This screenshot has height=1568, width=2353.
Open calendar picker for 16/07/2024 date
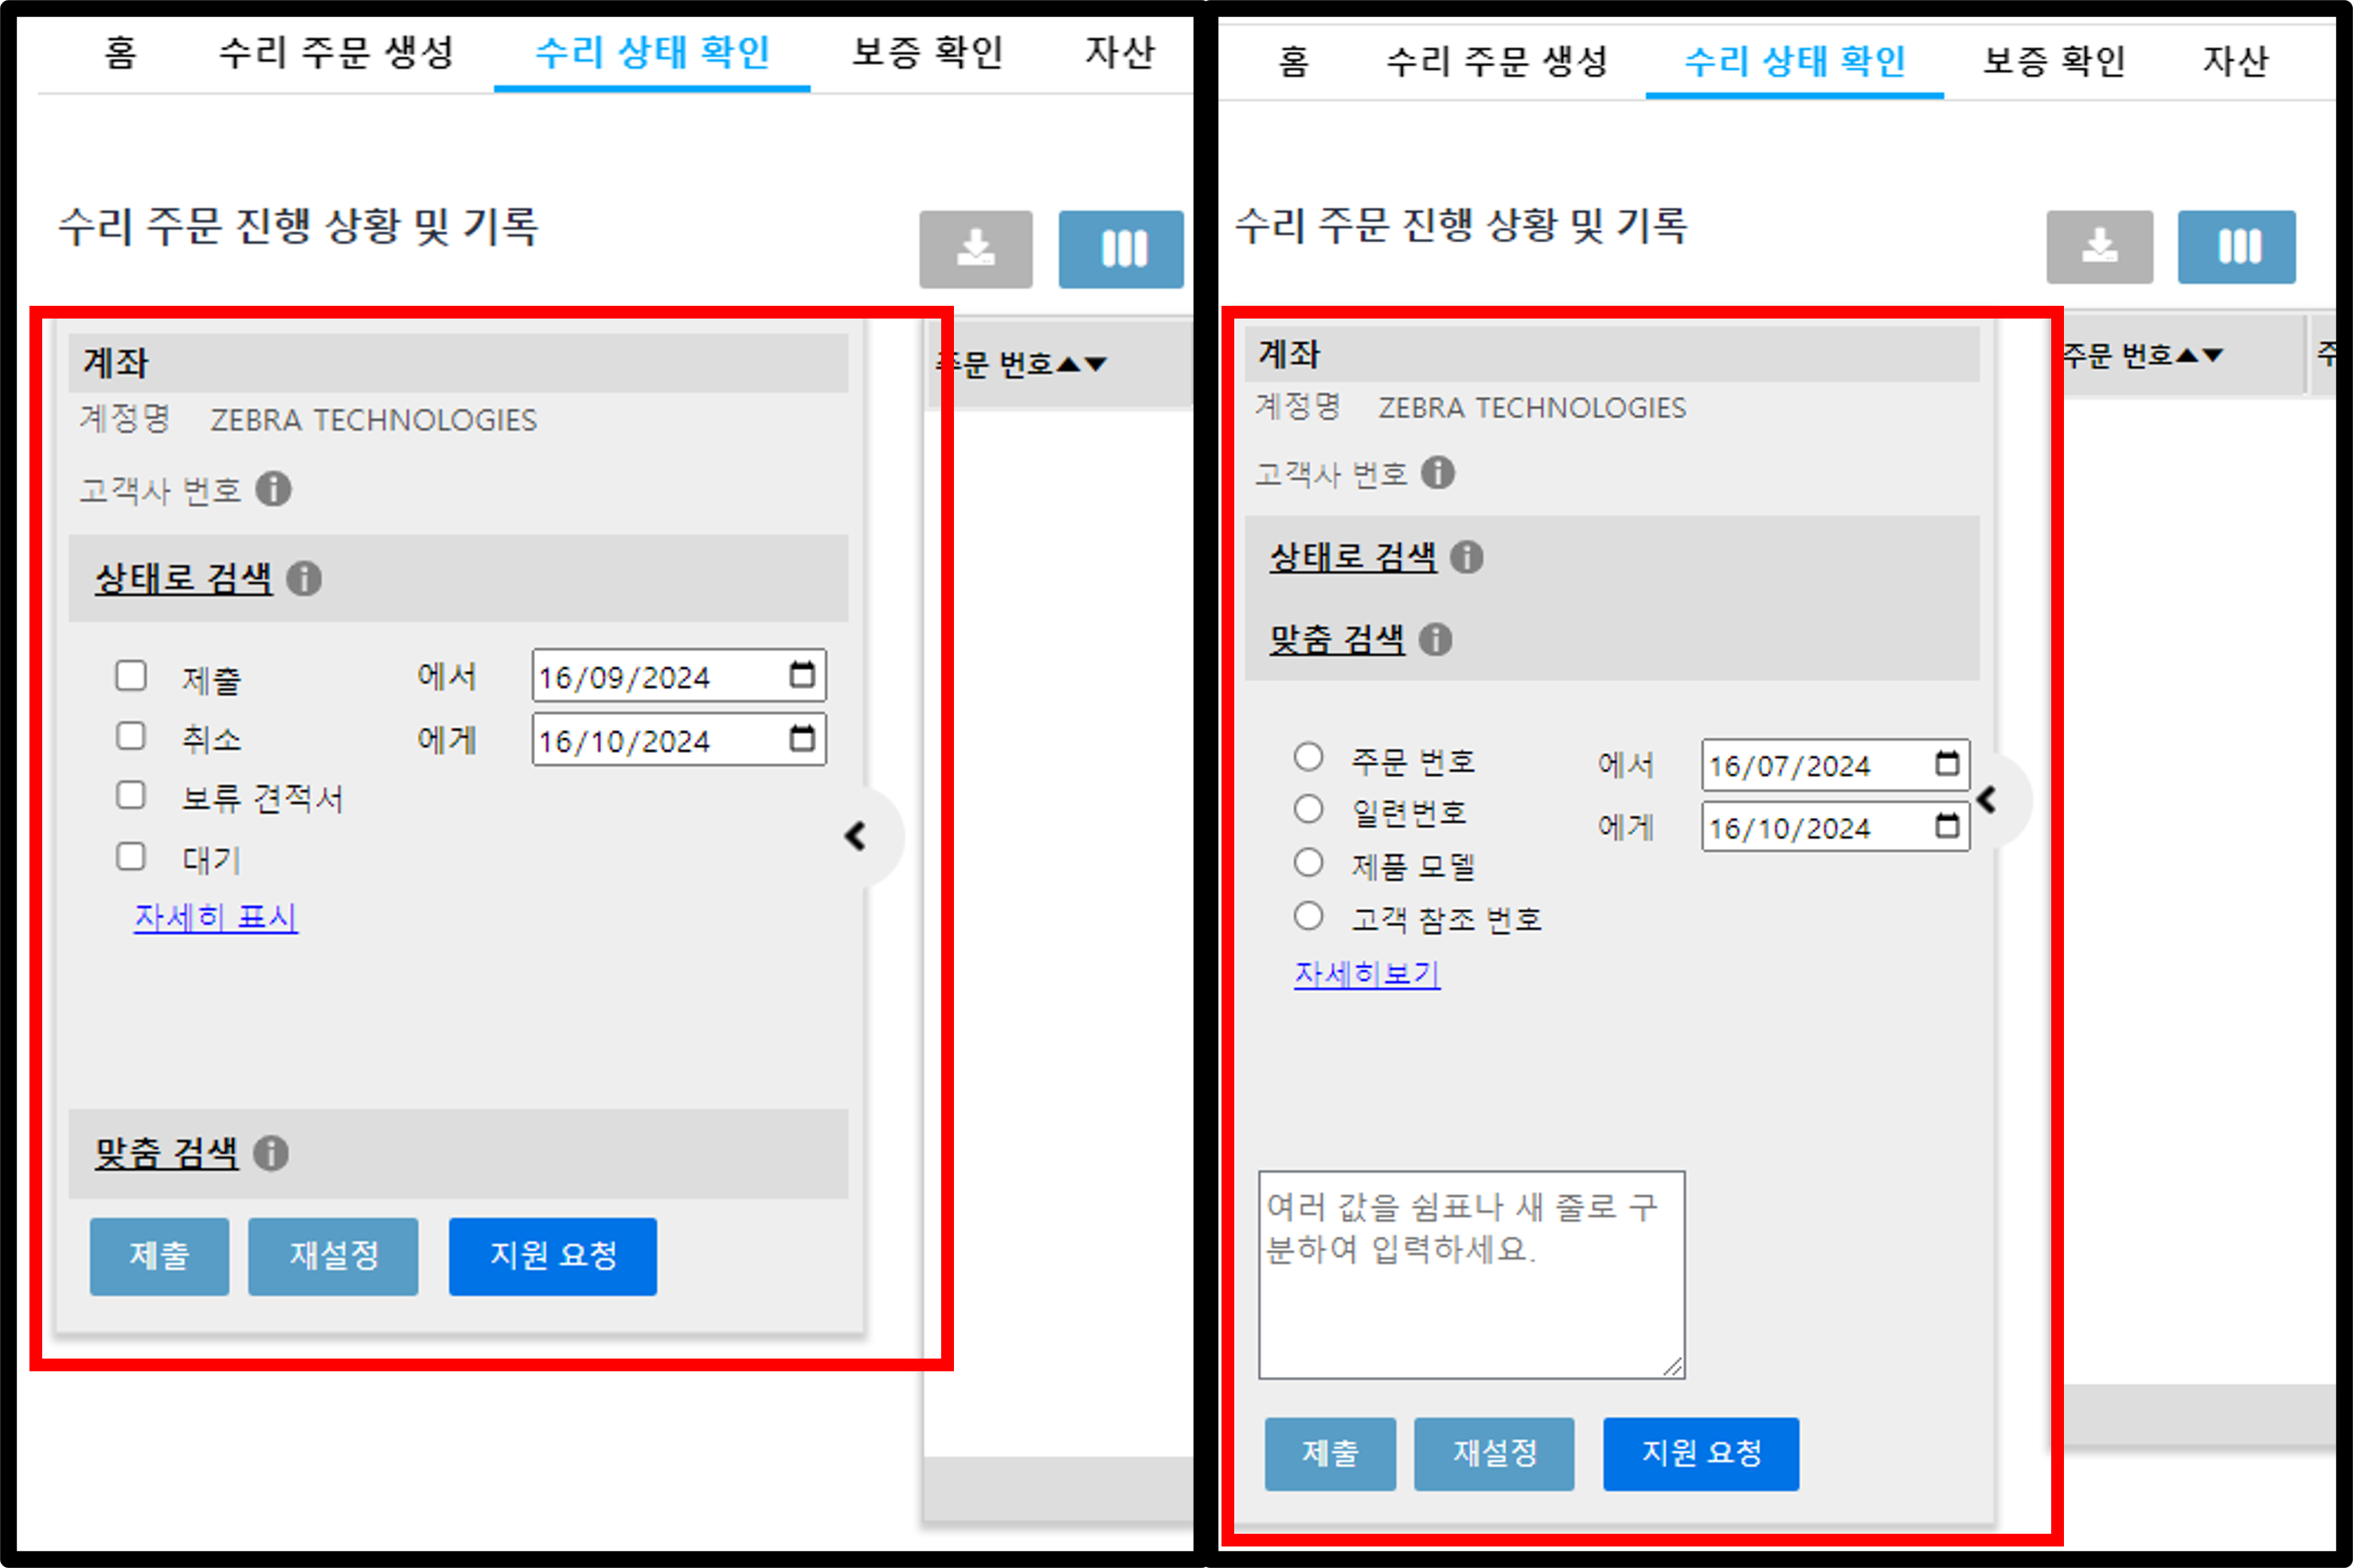tap(1947, 764)
